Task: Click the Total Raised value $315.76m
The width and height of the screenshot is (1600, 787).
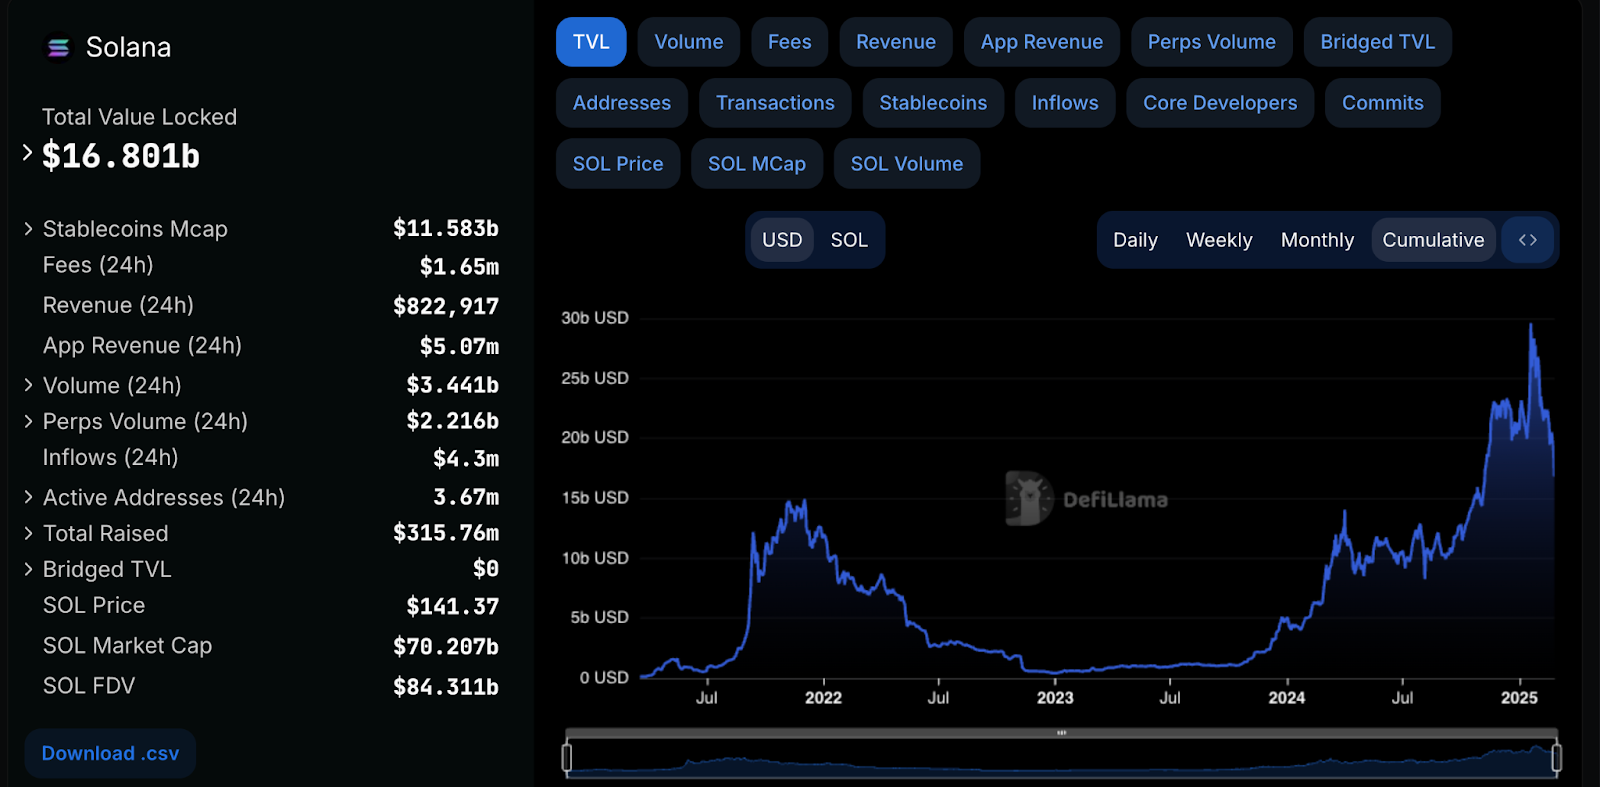Action: tap(446, 532)
